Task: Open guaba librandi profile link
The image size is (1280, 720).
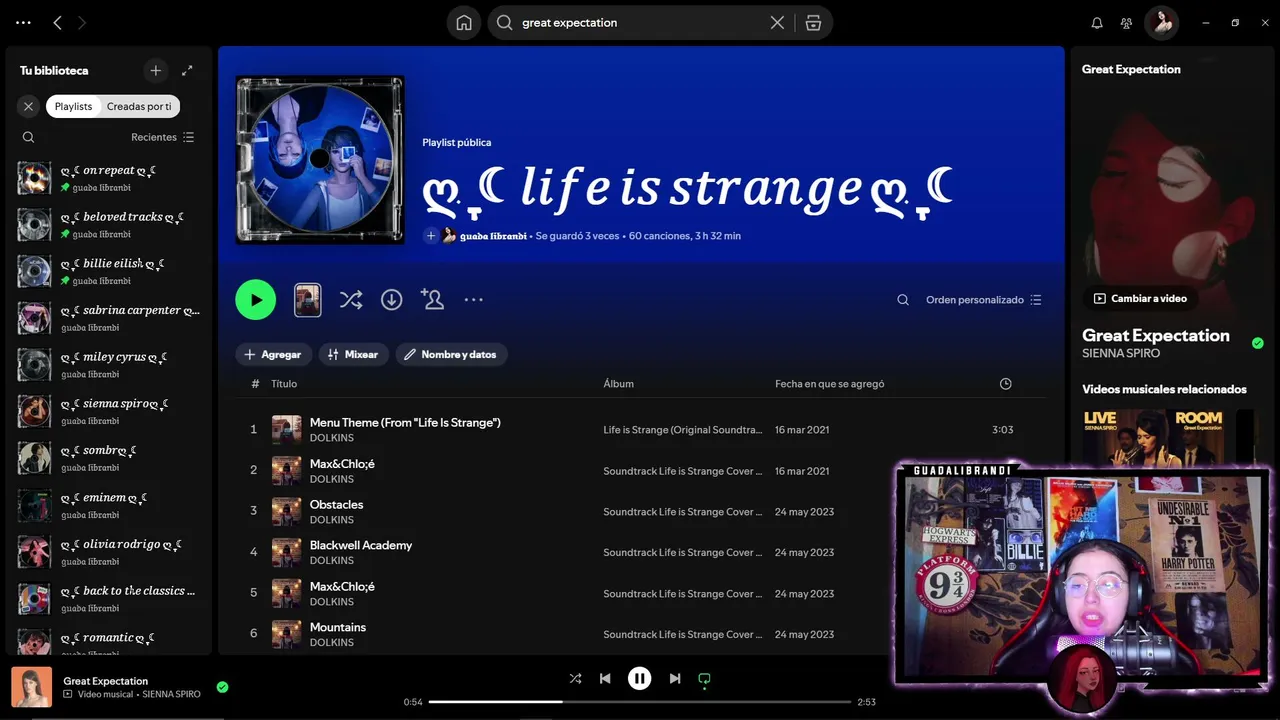Action: pyautogui.click(x=493, y=236)
